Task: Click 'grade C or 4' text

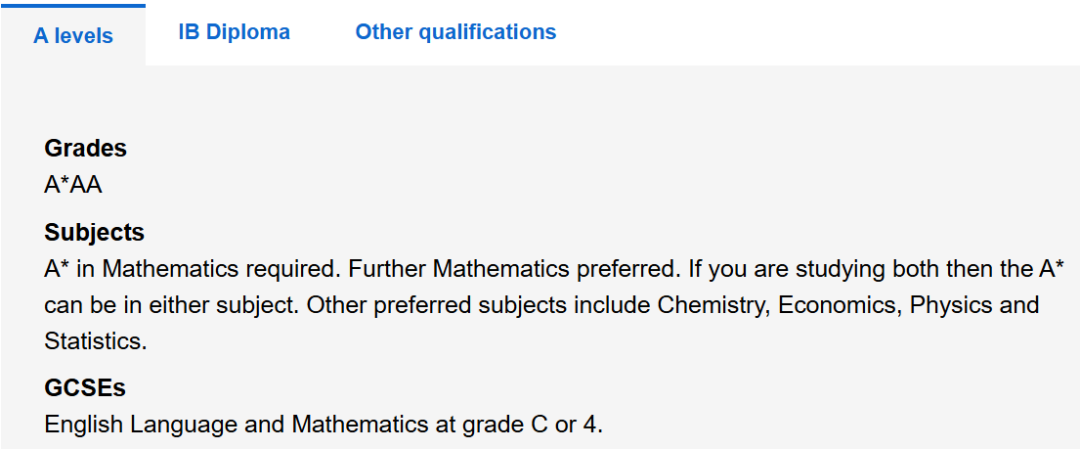Action: point(538,425)
